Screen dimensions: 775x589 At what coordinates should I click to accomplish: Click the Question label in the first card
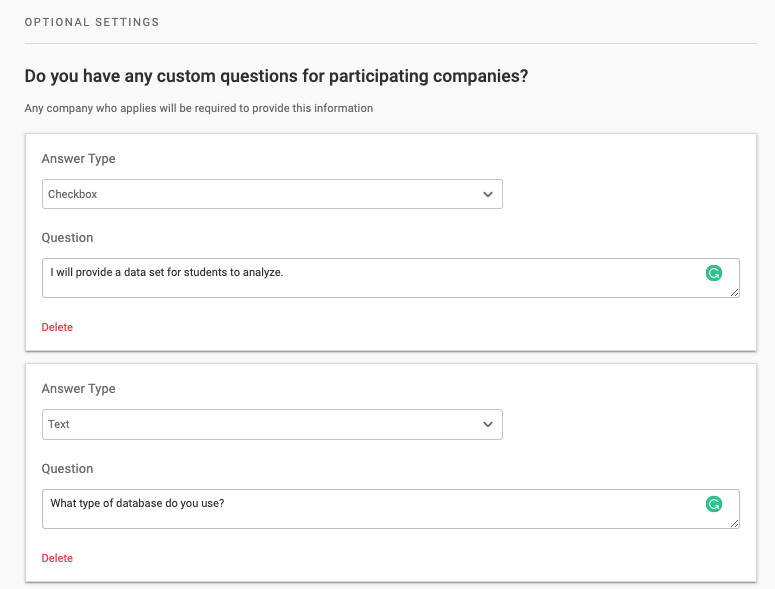(x=67, y=238)
